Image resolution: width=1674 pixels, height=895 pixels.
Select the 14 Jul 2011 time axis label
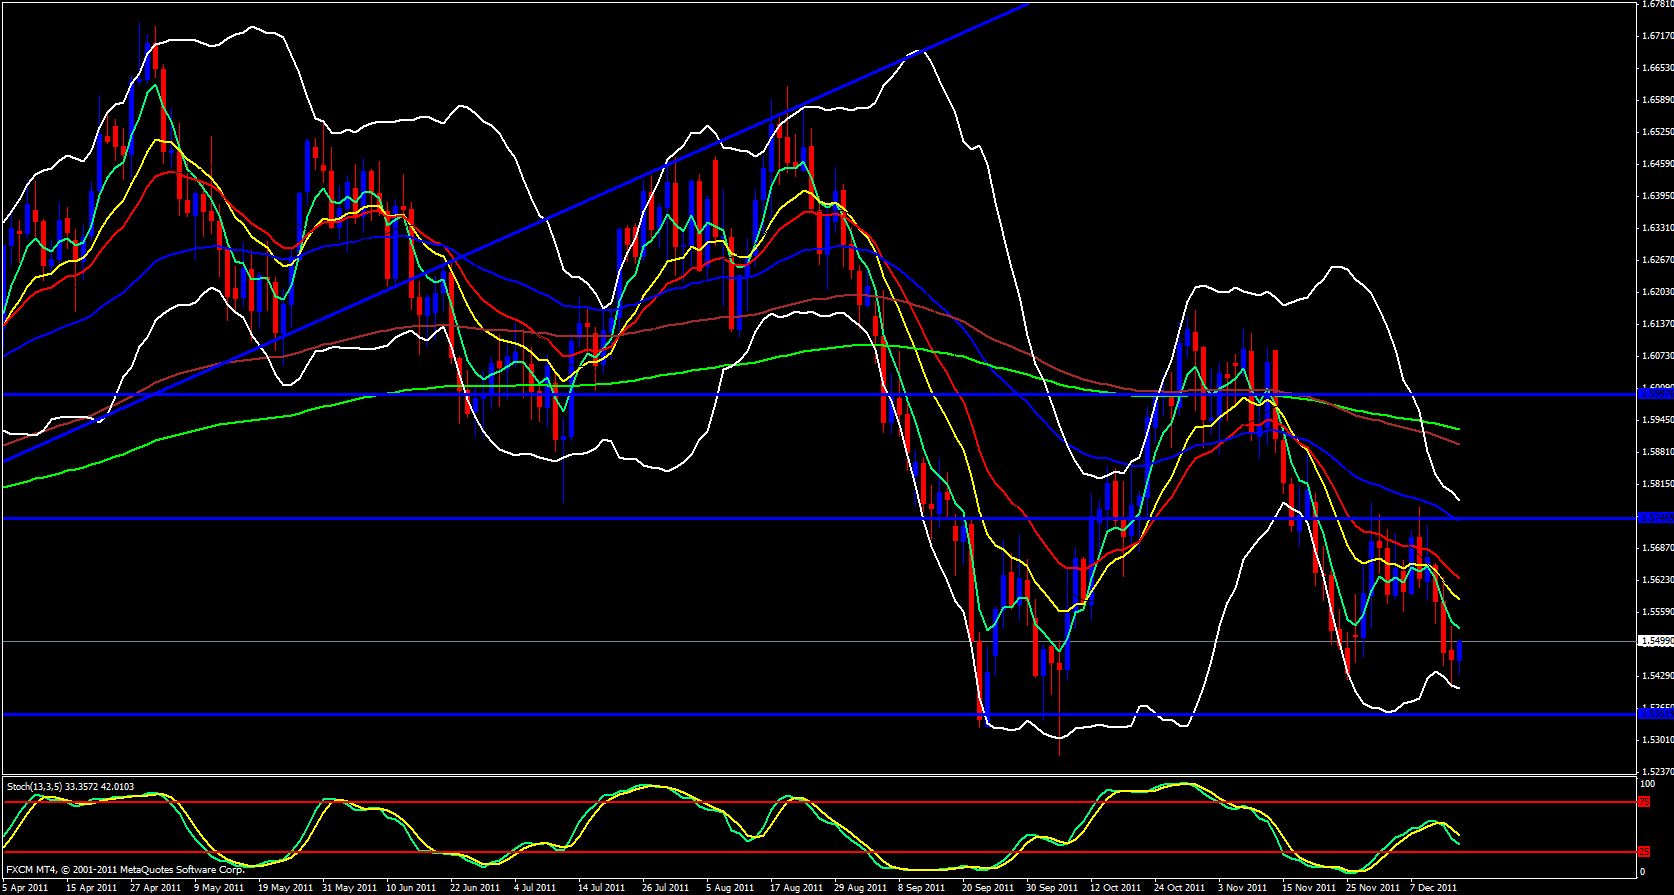click(601, 887)
